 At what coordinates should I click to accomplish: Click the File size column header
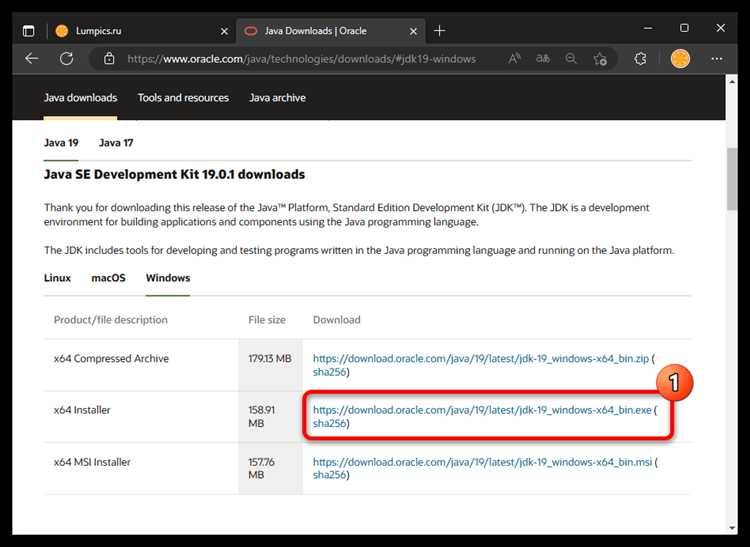click(266, 320)
